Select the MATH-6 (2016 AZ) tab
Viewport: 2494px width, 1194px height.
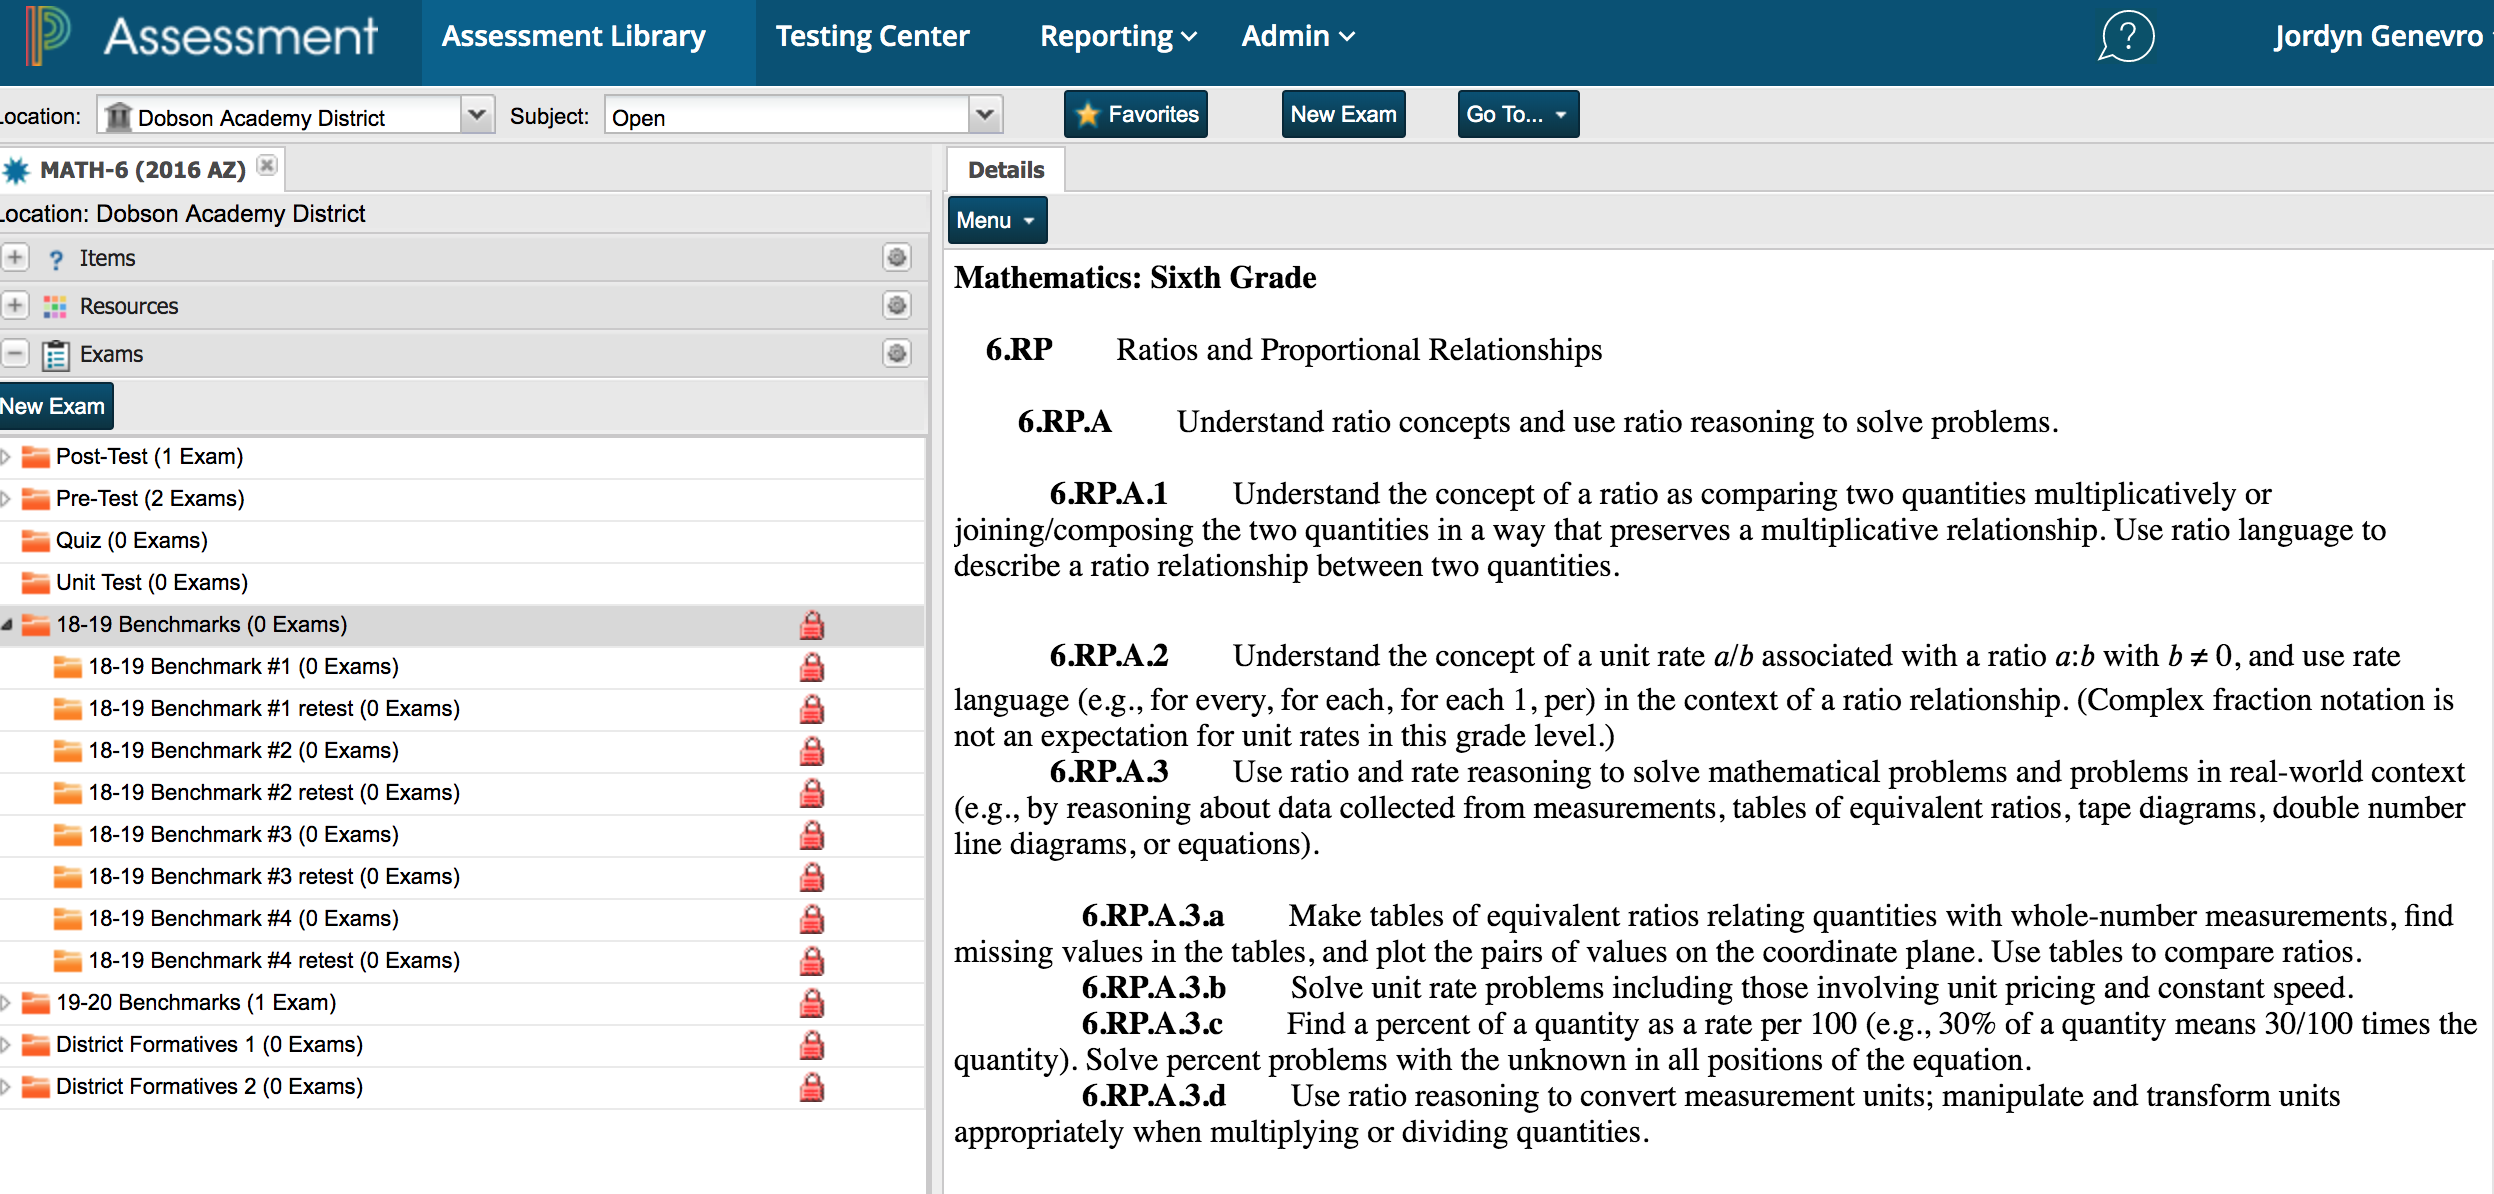click(142, 170)
